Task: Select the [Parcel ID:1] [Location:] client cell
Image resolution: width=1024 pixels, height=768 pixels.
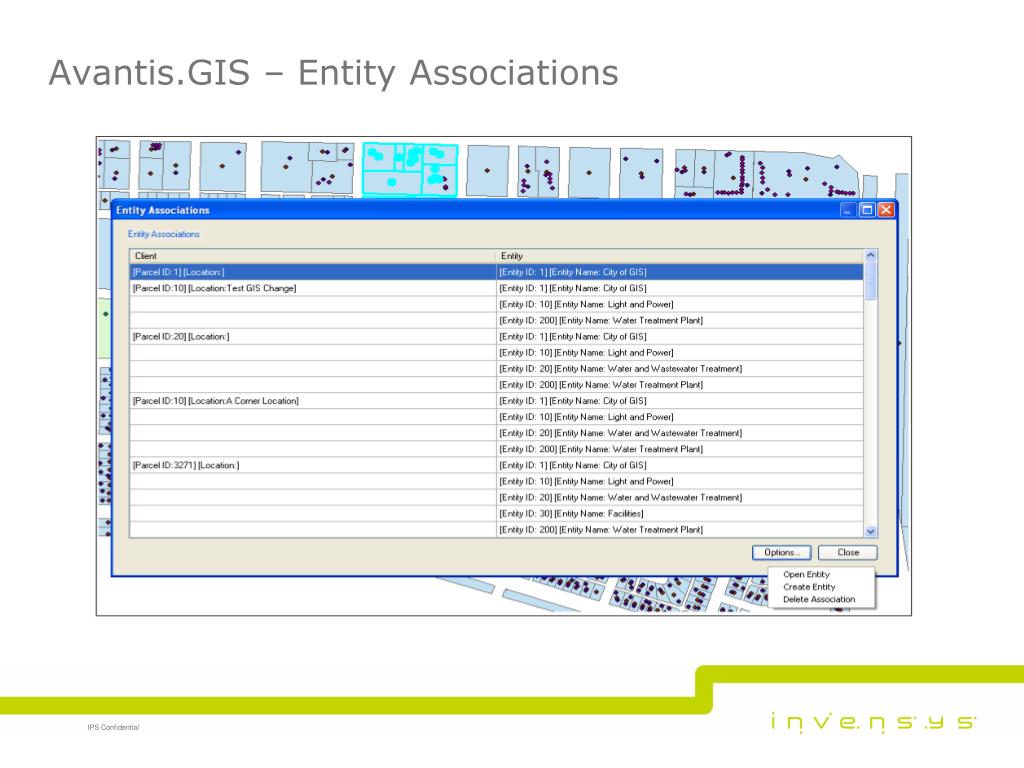Action: (313, 272)
